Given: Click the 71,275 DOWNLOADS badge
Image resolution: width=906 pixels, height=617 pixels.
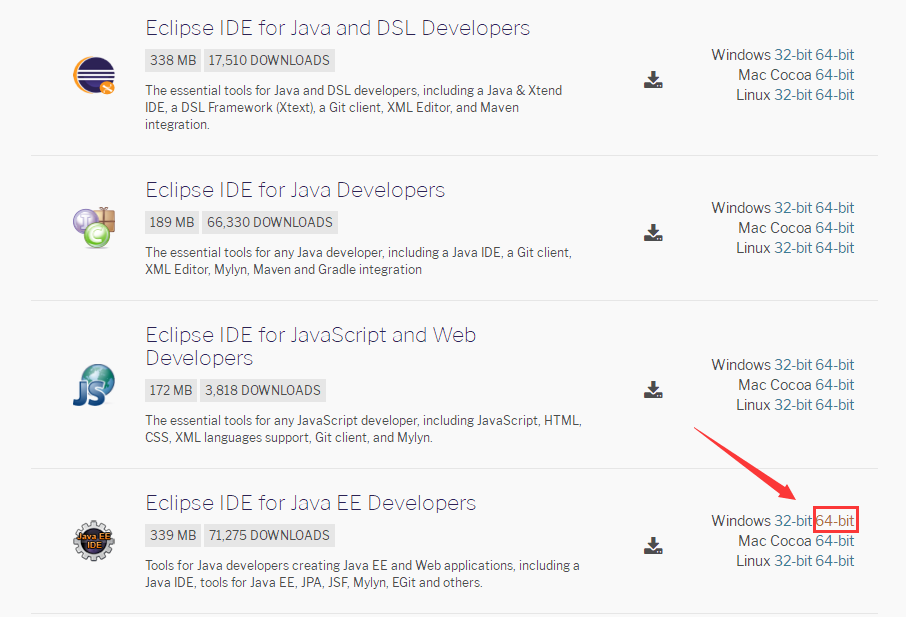Looking at the screenshot, I should pos(269,536).
